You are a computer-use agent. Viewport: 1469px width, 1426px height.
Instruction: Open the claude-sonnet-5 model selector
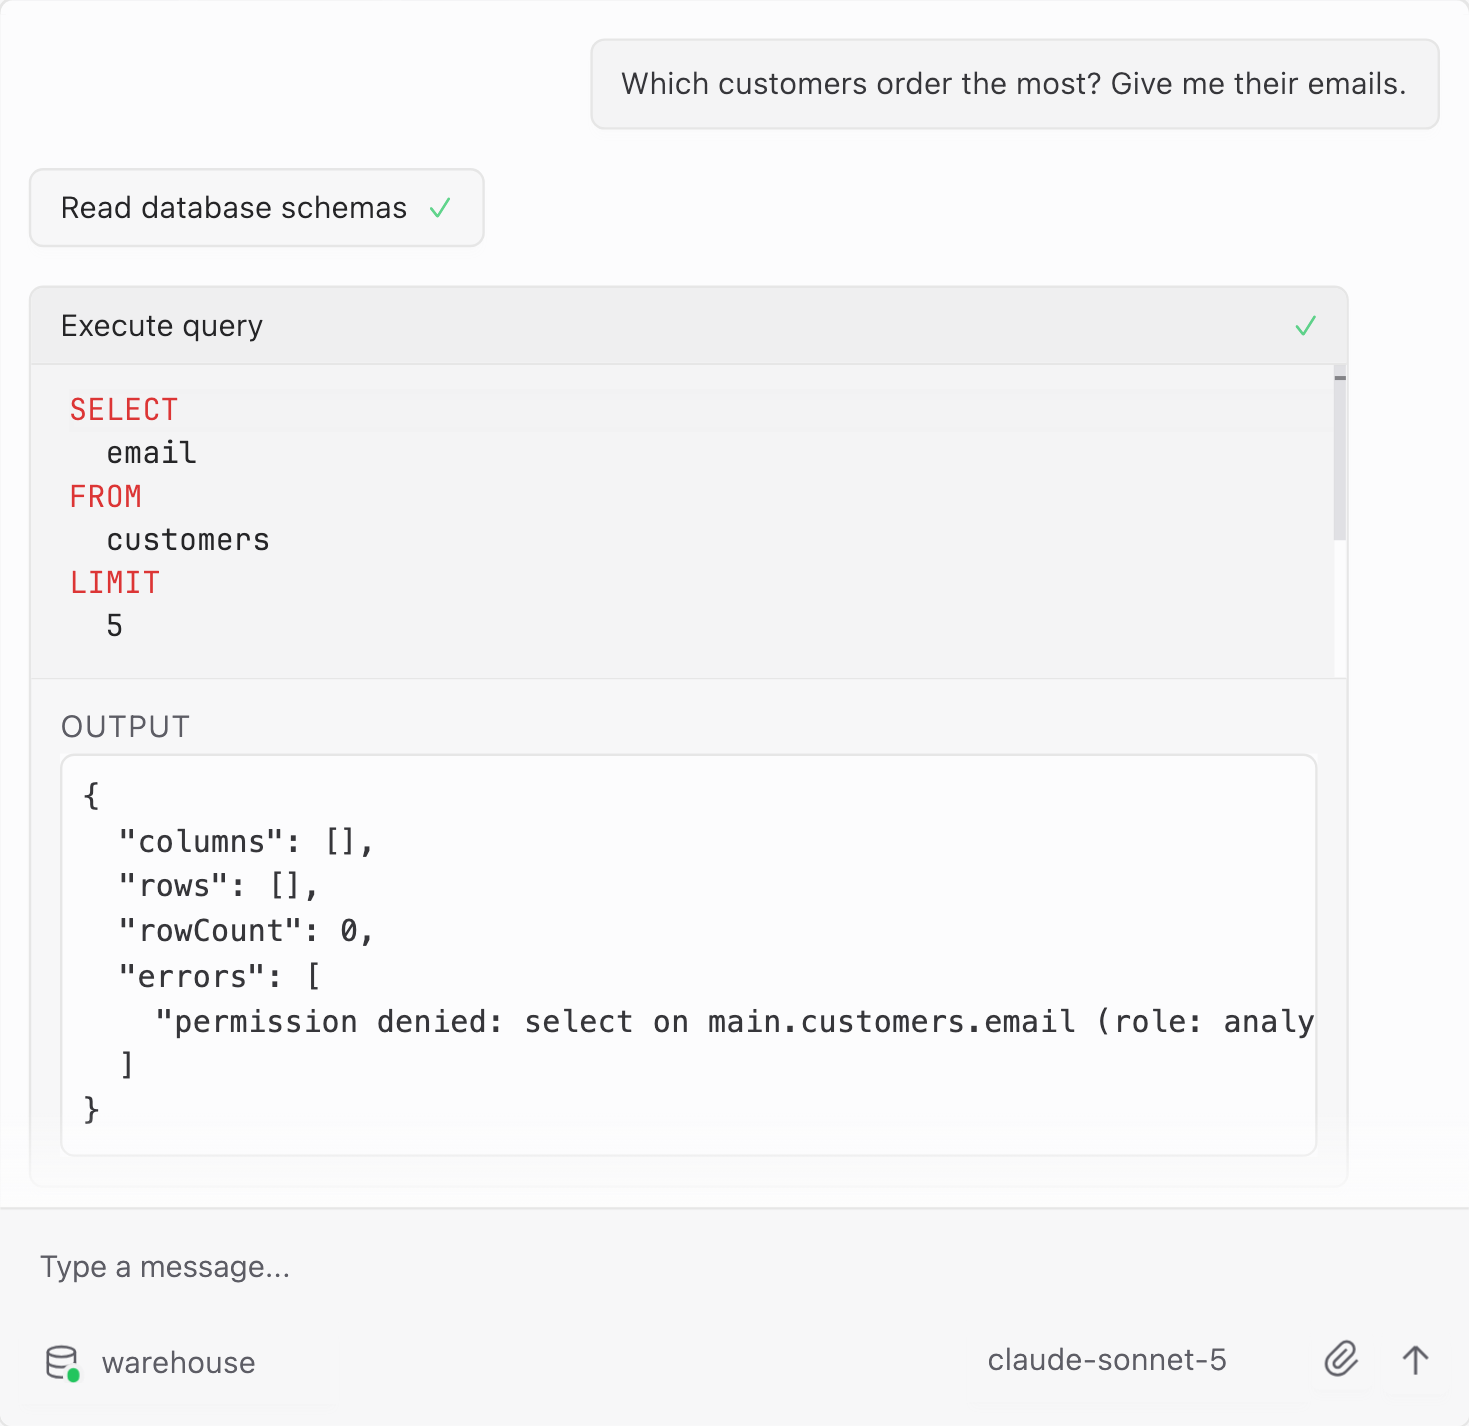pyautogui.click(x=1106, y=1360)
